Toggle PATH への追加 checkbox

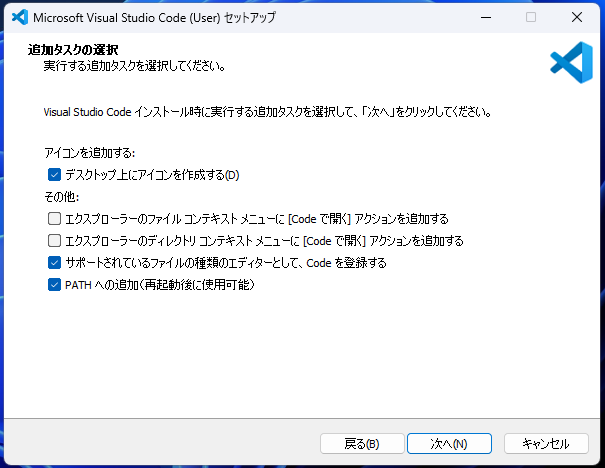click(54, 285)
